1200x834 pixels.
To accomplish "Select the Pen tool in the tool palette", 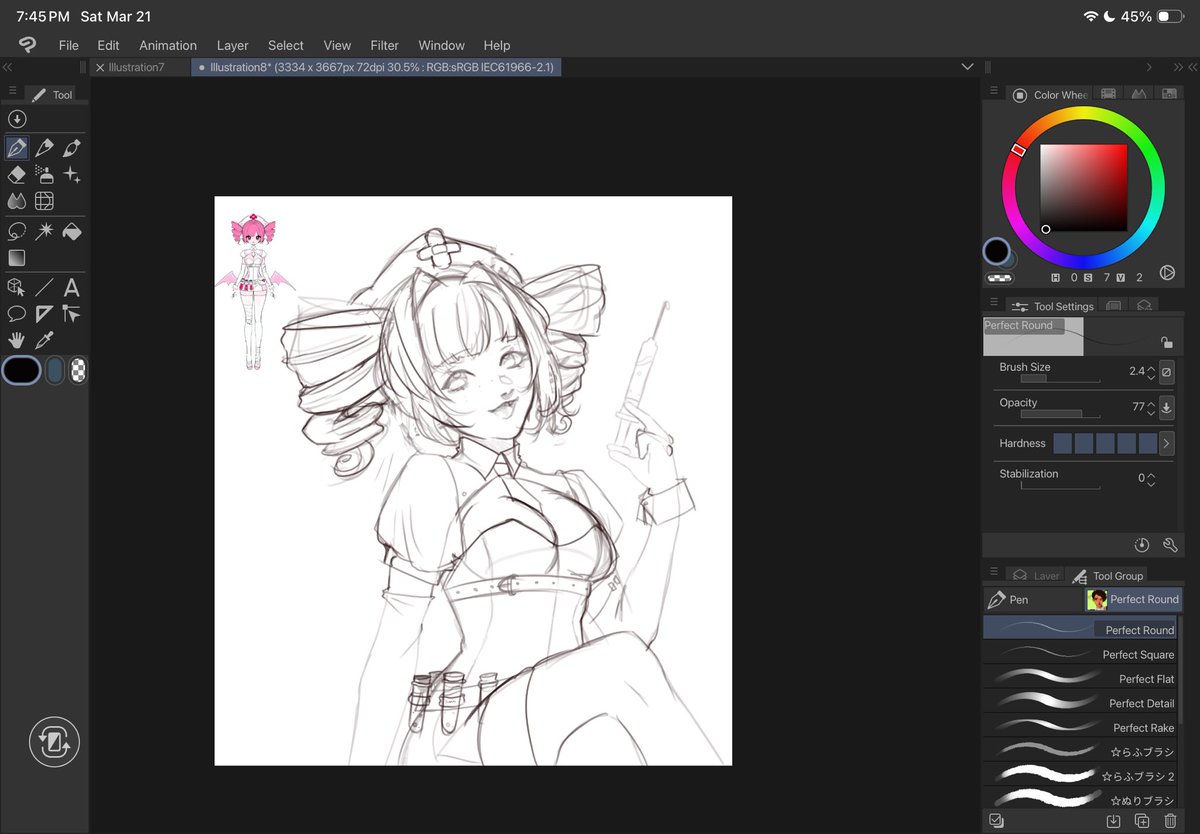I will (x=17, y=148).
